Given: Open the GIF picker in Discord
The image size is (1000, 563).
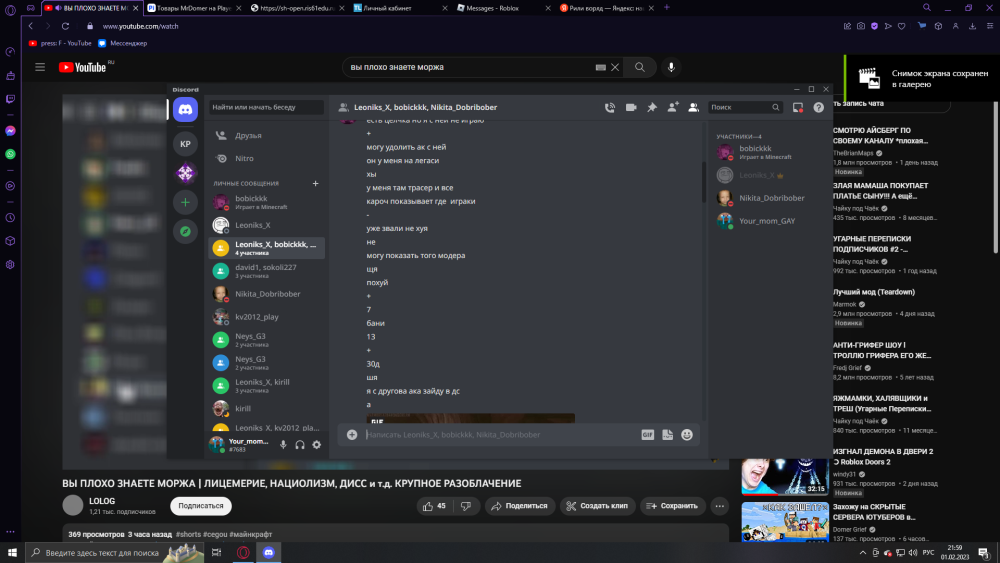Looking at the screenshot, I should coord(647,435).
